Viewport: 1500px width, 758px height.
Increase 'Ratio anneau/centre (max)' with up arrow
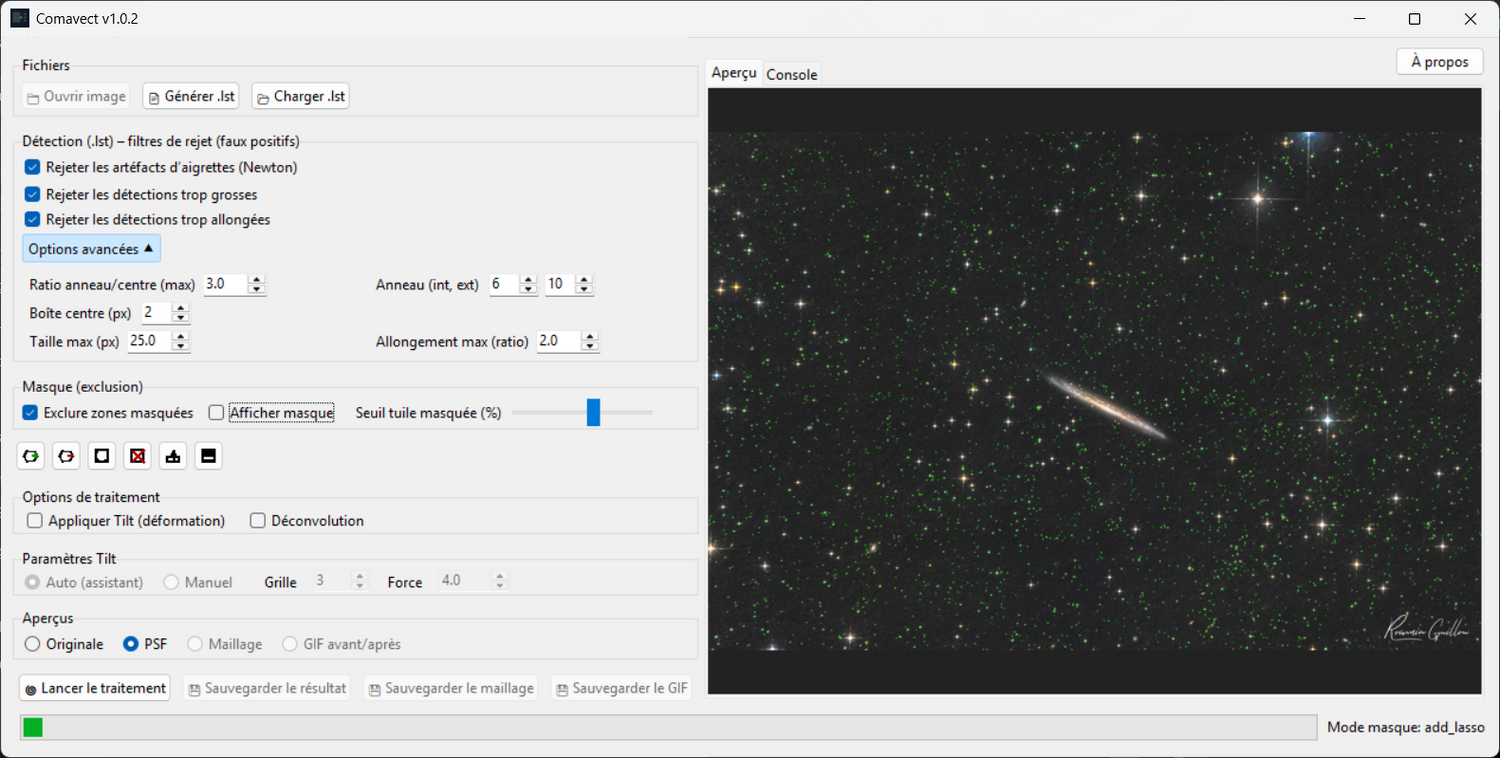[257, 279]
